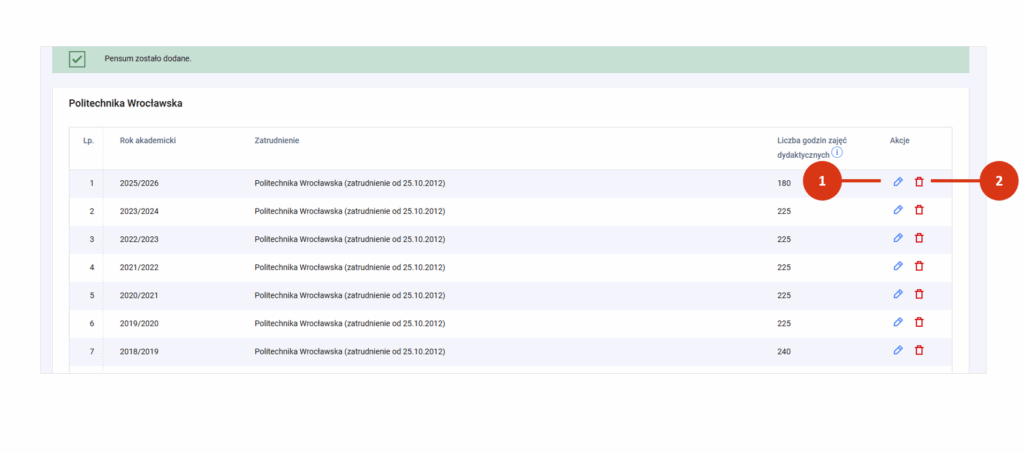Click the '180' hours value
Viewport: 1024px width, 453px height.
tap(784, 183)
